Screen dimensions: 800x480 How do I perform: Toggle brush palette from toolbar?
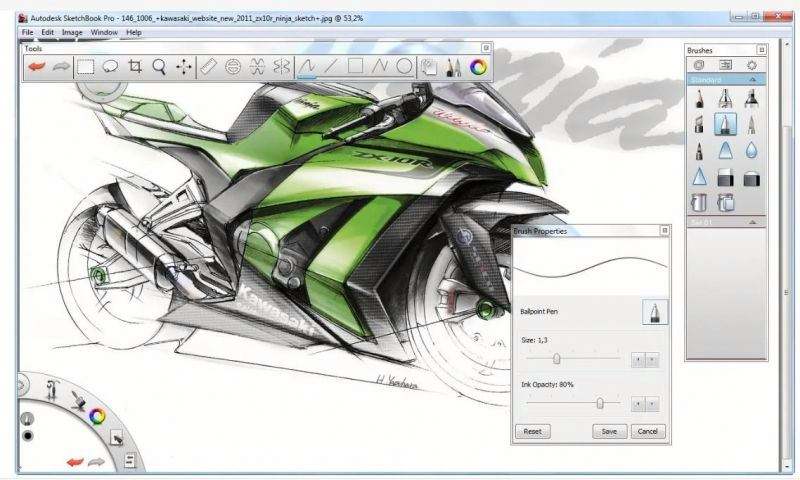tap(453, 67)
